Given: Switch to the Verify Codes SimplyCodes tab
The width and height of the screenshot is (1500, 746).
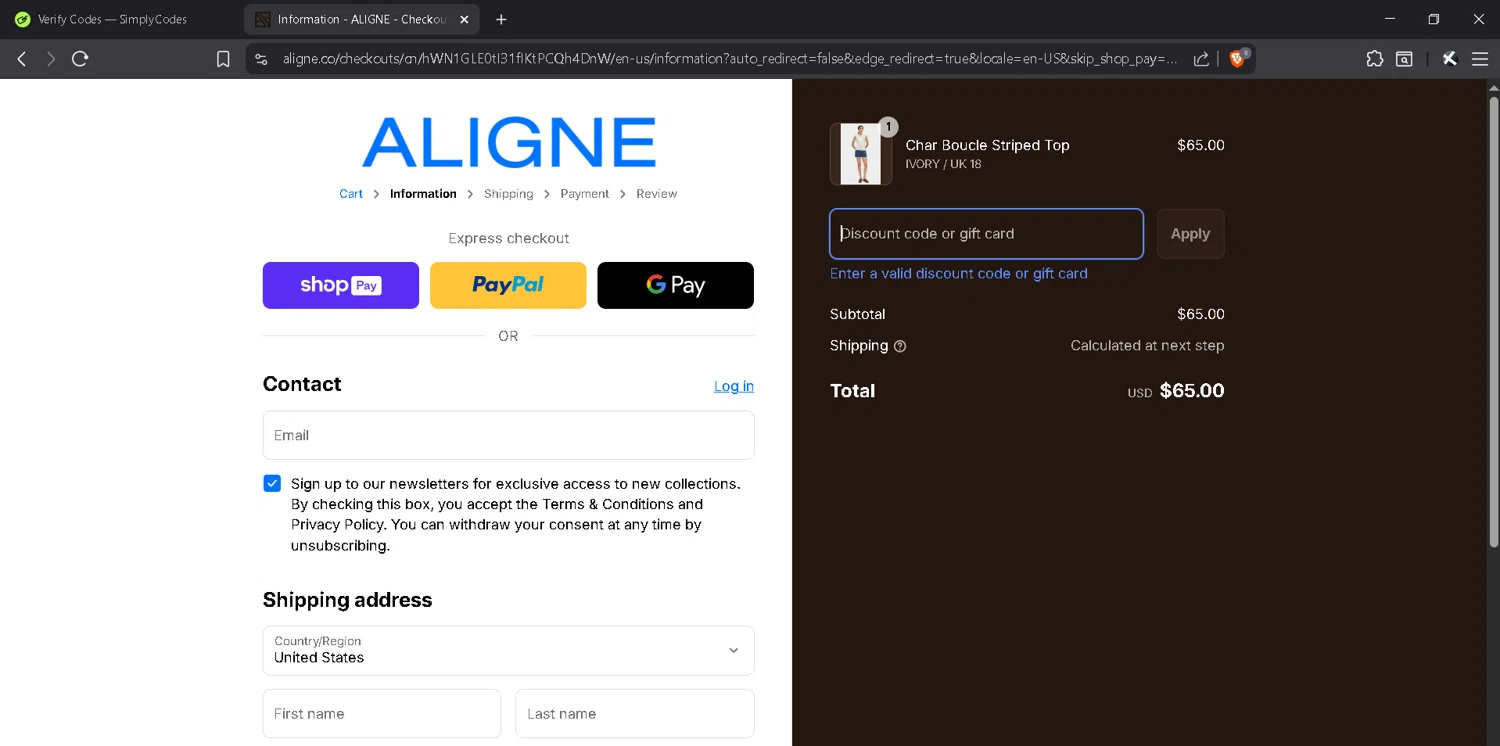Looking at the screenshot, I should click(112, 19).
